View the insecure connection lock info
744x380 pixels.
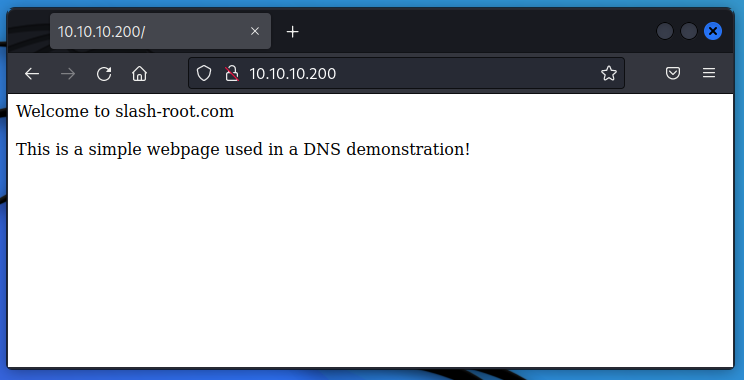(232, 74)
